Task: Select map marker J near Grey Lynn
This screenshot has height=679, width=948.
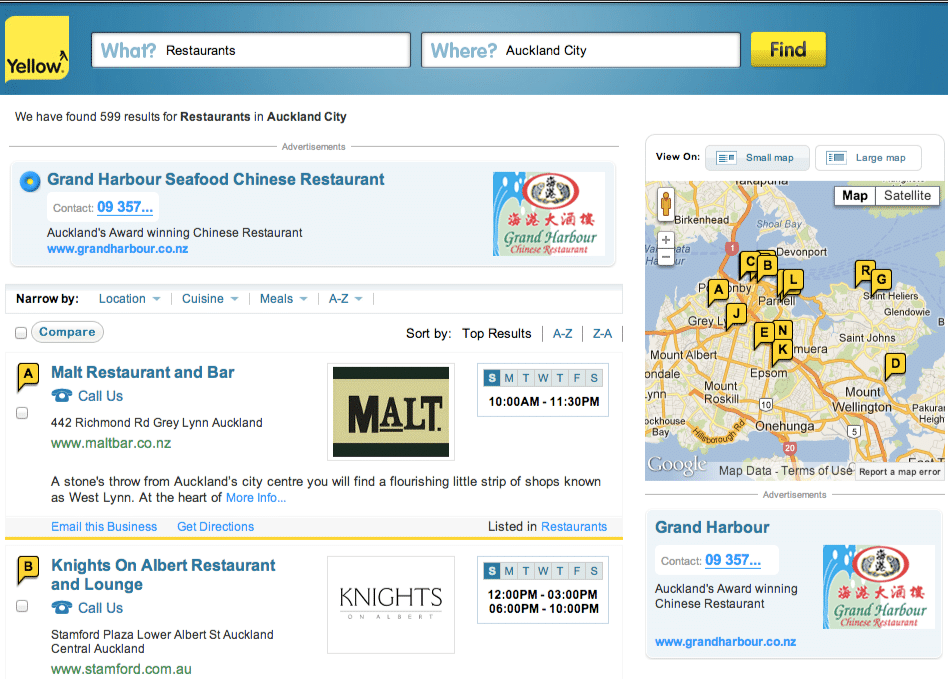Action: tap(736, 314)
